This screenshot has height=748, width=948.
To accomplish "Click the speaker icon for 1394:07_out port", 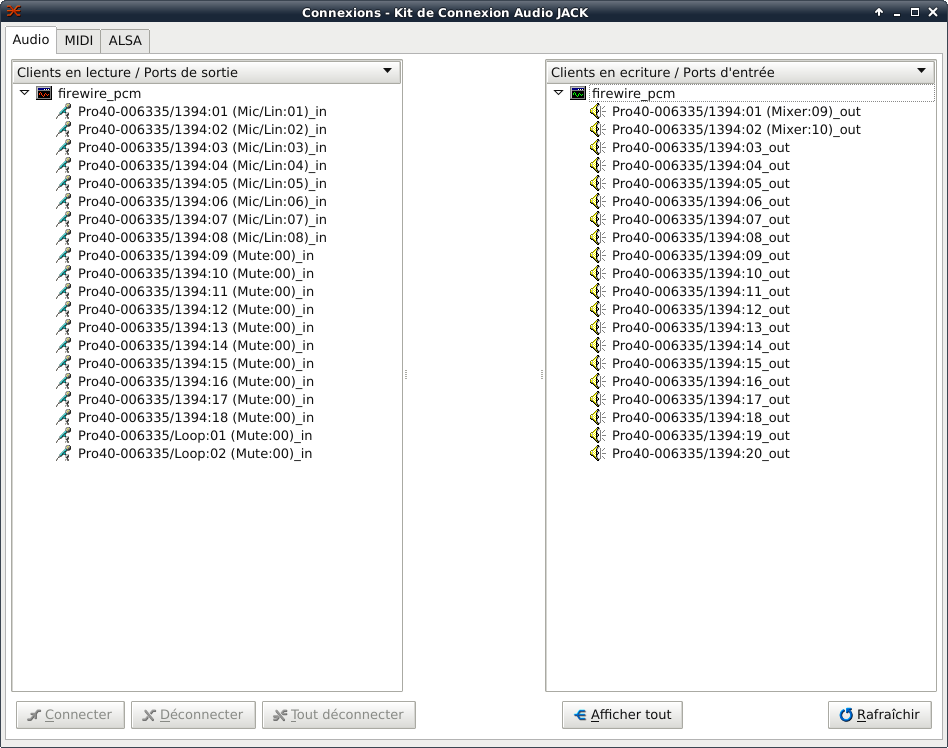I will click(x=597, y=220).
